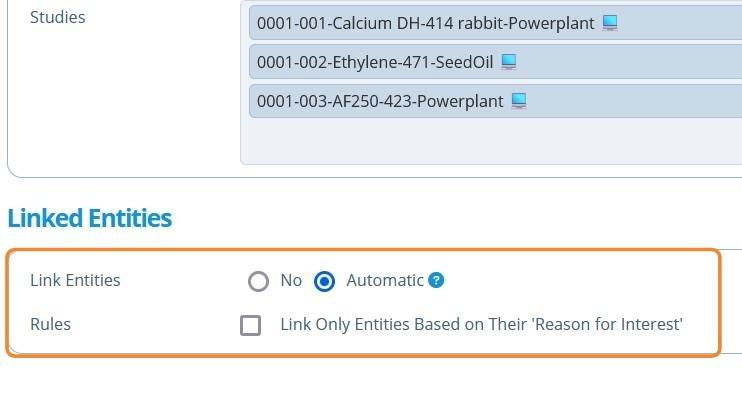Click monitor icon beside Calcium DH-414 rabbit-Powerplant study
This screenshot has height=403, width=742.
pyautogui.click(x=610, y=23)
